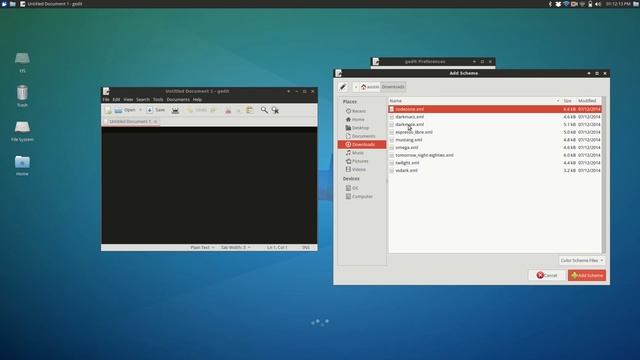Viewport: 640px width, 360px height.
Task: Click the Redo icon in gedit toolbar
Action: pyautogui.click(x=213, y=110)
